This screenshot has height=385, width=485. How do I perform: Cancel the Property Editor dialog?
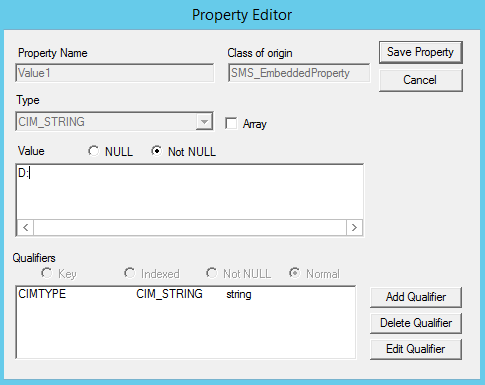pos(421,80)
